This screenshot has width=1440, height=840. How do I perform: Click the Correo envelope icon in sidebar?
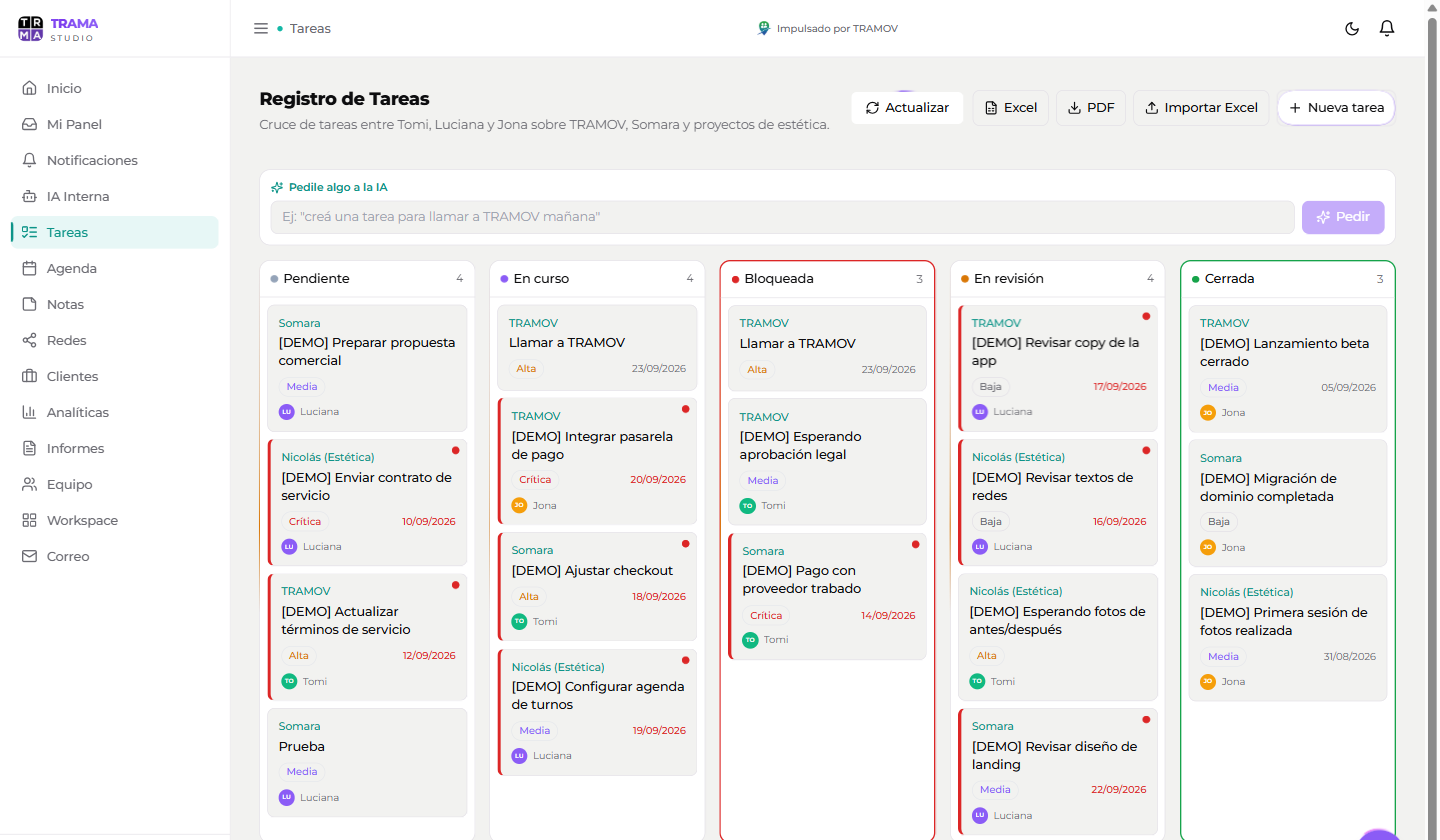(29, 556)
